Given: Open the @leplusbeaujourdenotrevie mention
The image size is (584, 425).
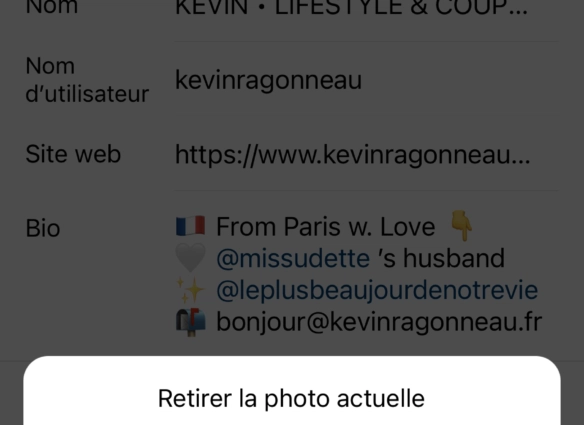Looking at the screenshot, I should click(x=377, y=290).
